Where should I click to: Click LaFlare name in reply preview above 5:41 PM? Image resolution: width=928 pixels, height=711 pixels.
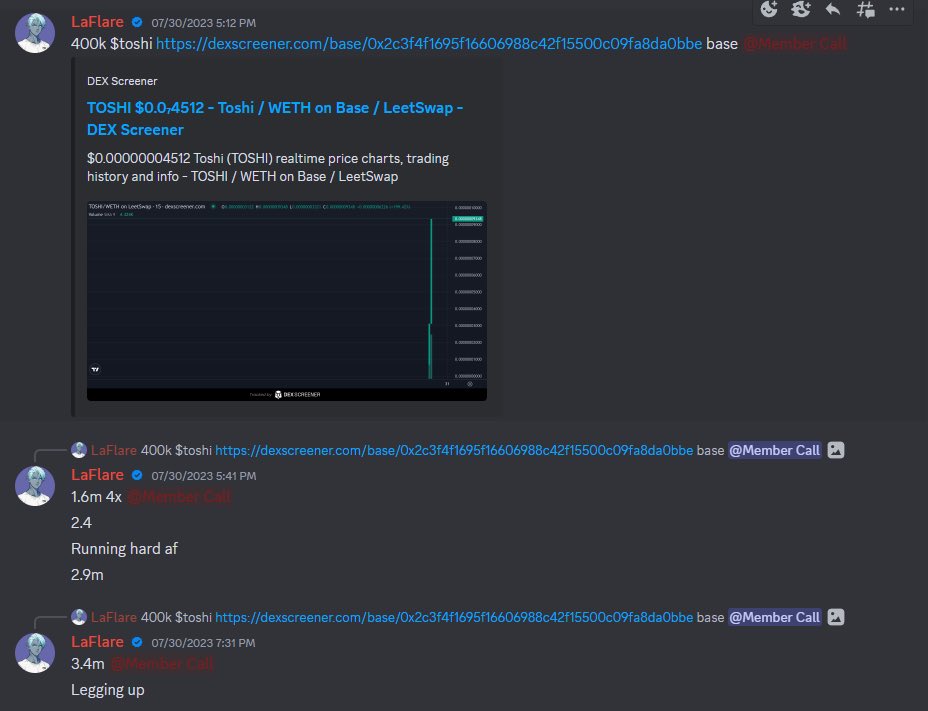[114, 451]
